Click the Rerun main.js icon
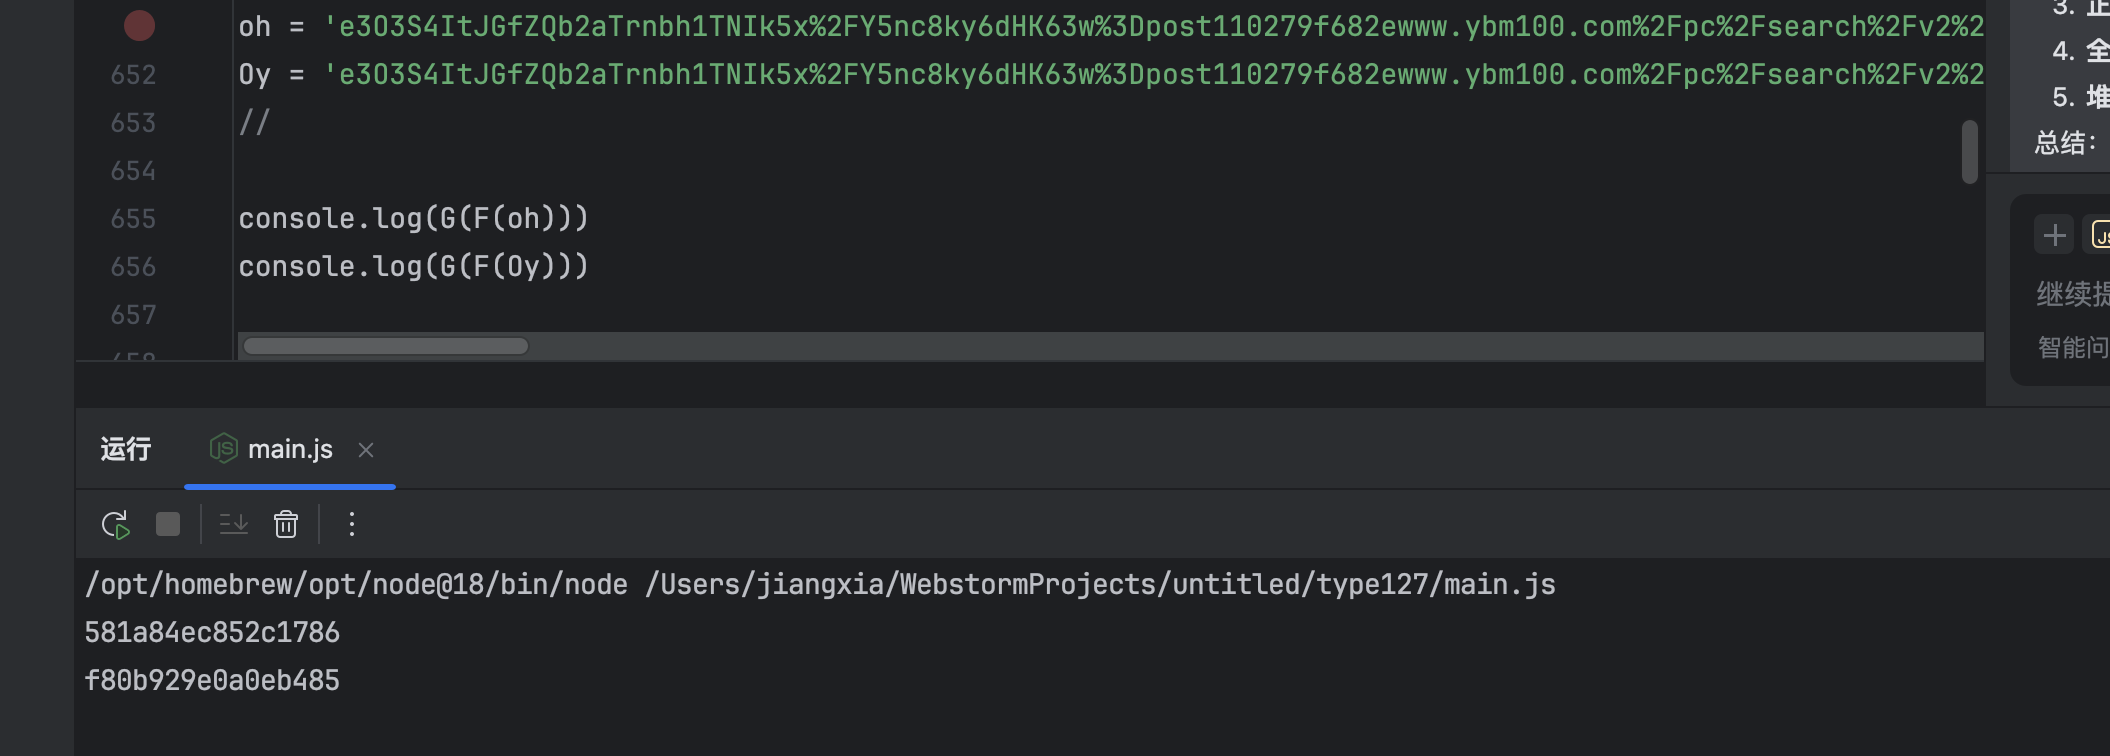The height and width of the screenshot is (756, 2110). click(116, 525)
